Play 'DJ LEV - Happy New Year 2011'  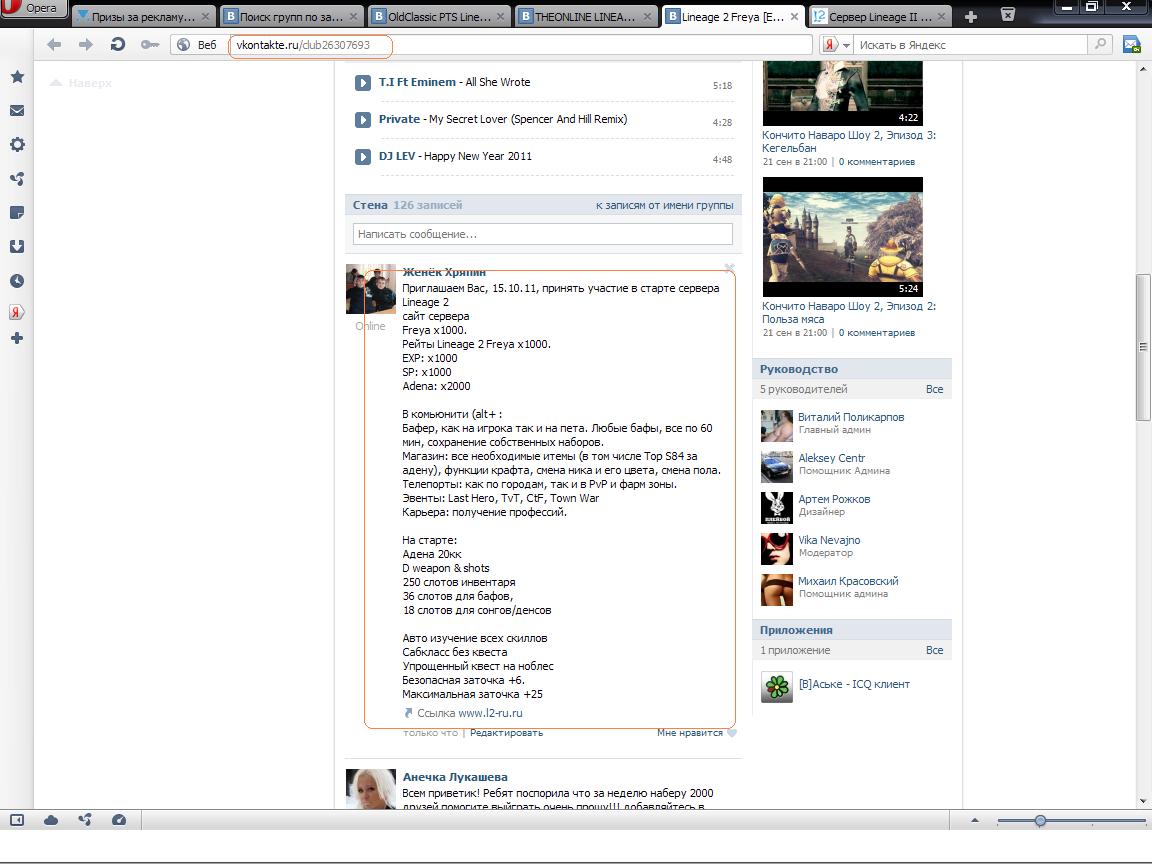[x=363, y=156]
